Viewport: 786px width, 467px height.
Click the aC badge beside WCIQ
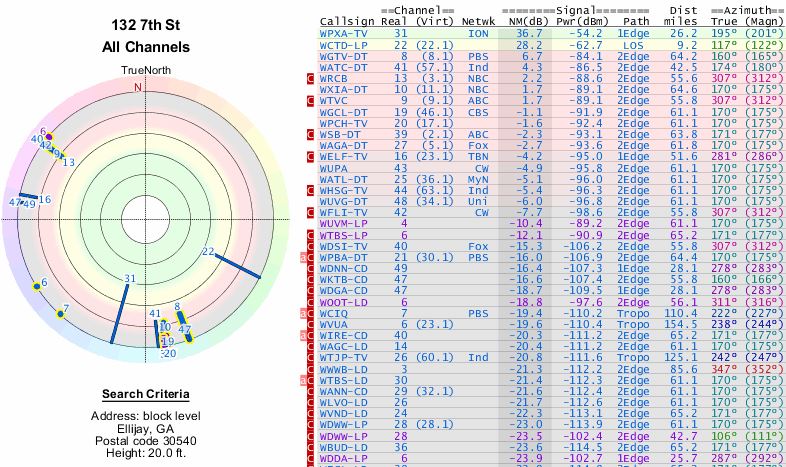coord(309,313)
